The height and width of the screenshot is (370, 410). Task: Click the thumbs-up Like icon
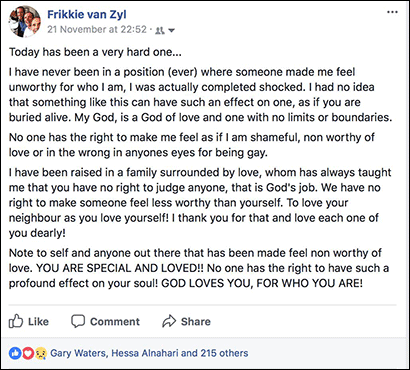click(16, 321)
